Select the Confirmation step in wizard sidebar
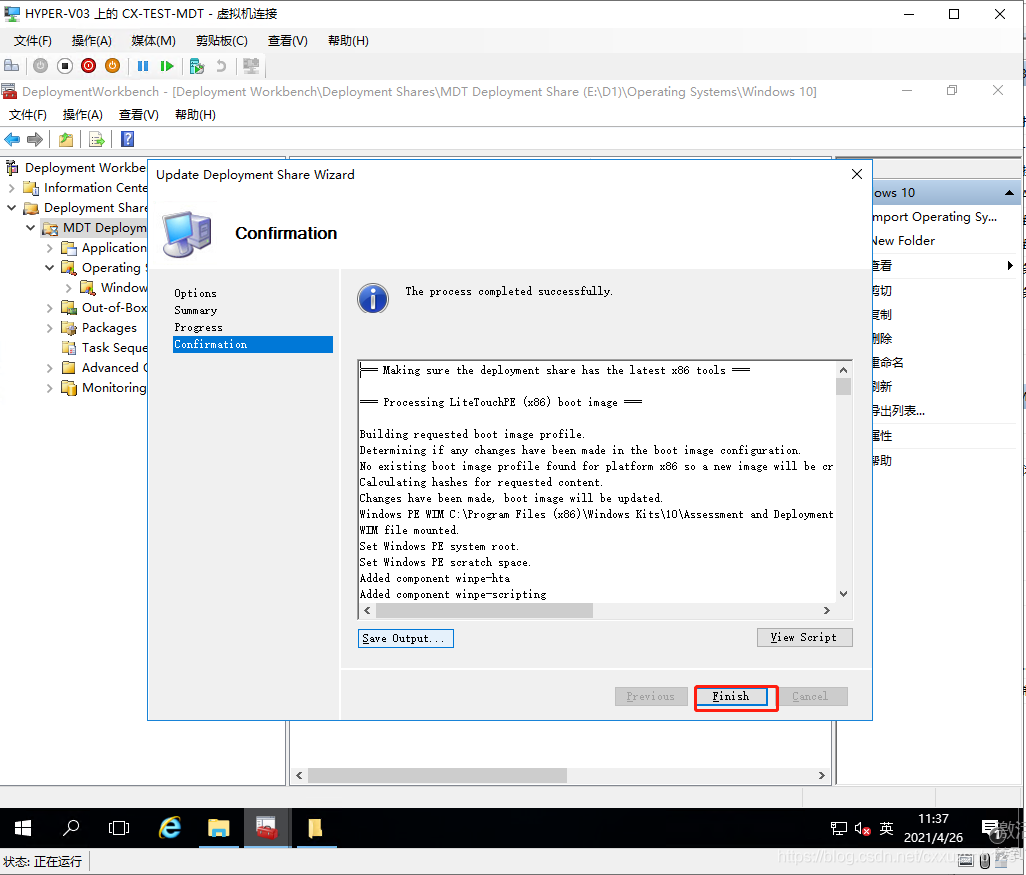 pos(253,344)
